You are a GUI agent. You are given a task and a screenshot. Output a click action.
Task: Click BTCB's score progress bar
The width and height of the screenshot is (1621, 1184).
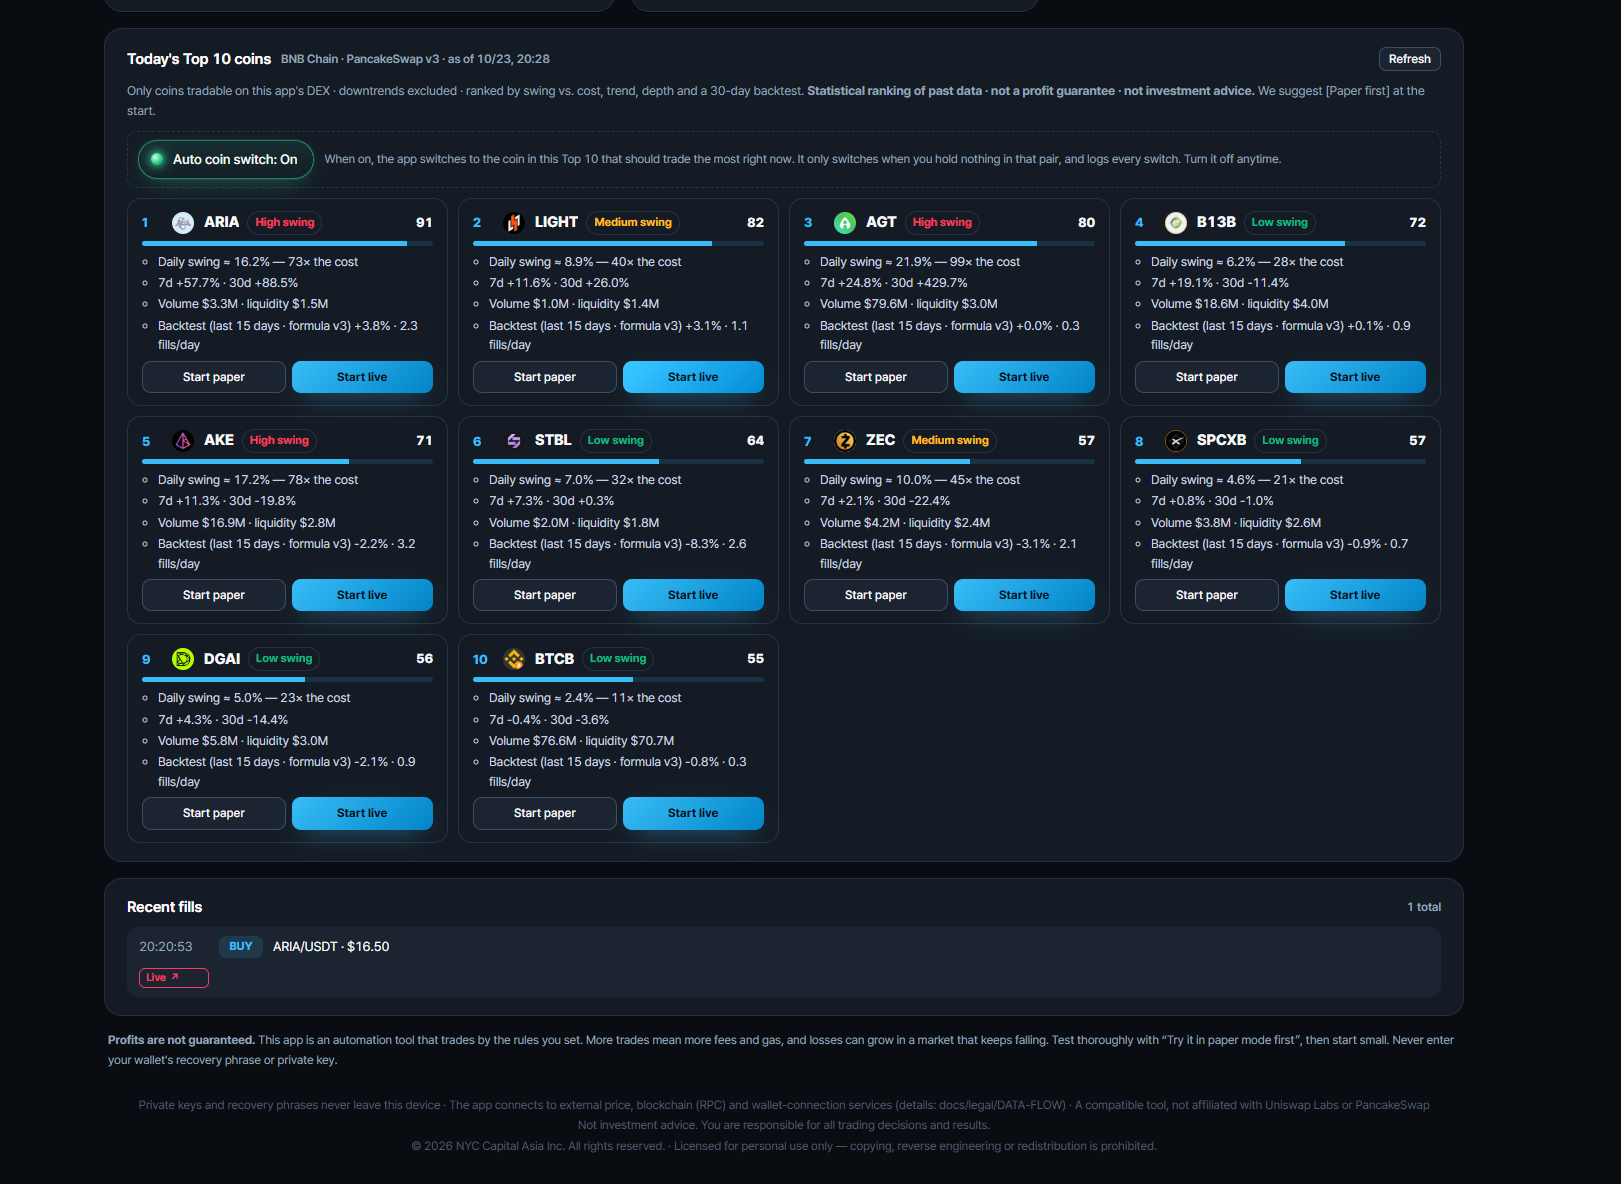pos(618,679)
